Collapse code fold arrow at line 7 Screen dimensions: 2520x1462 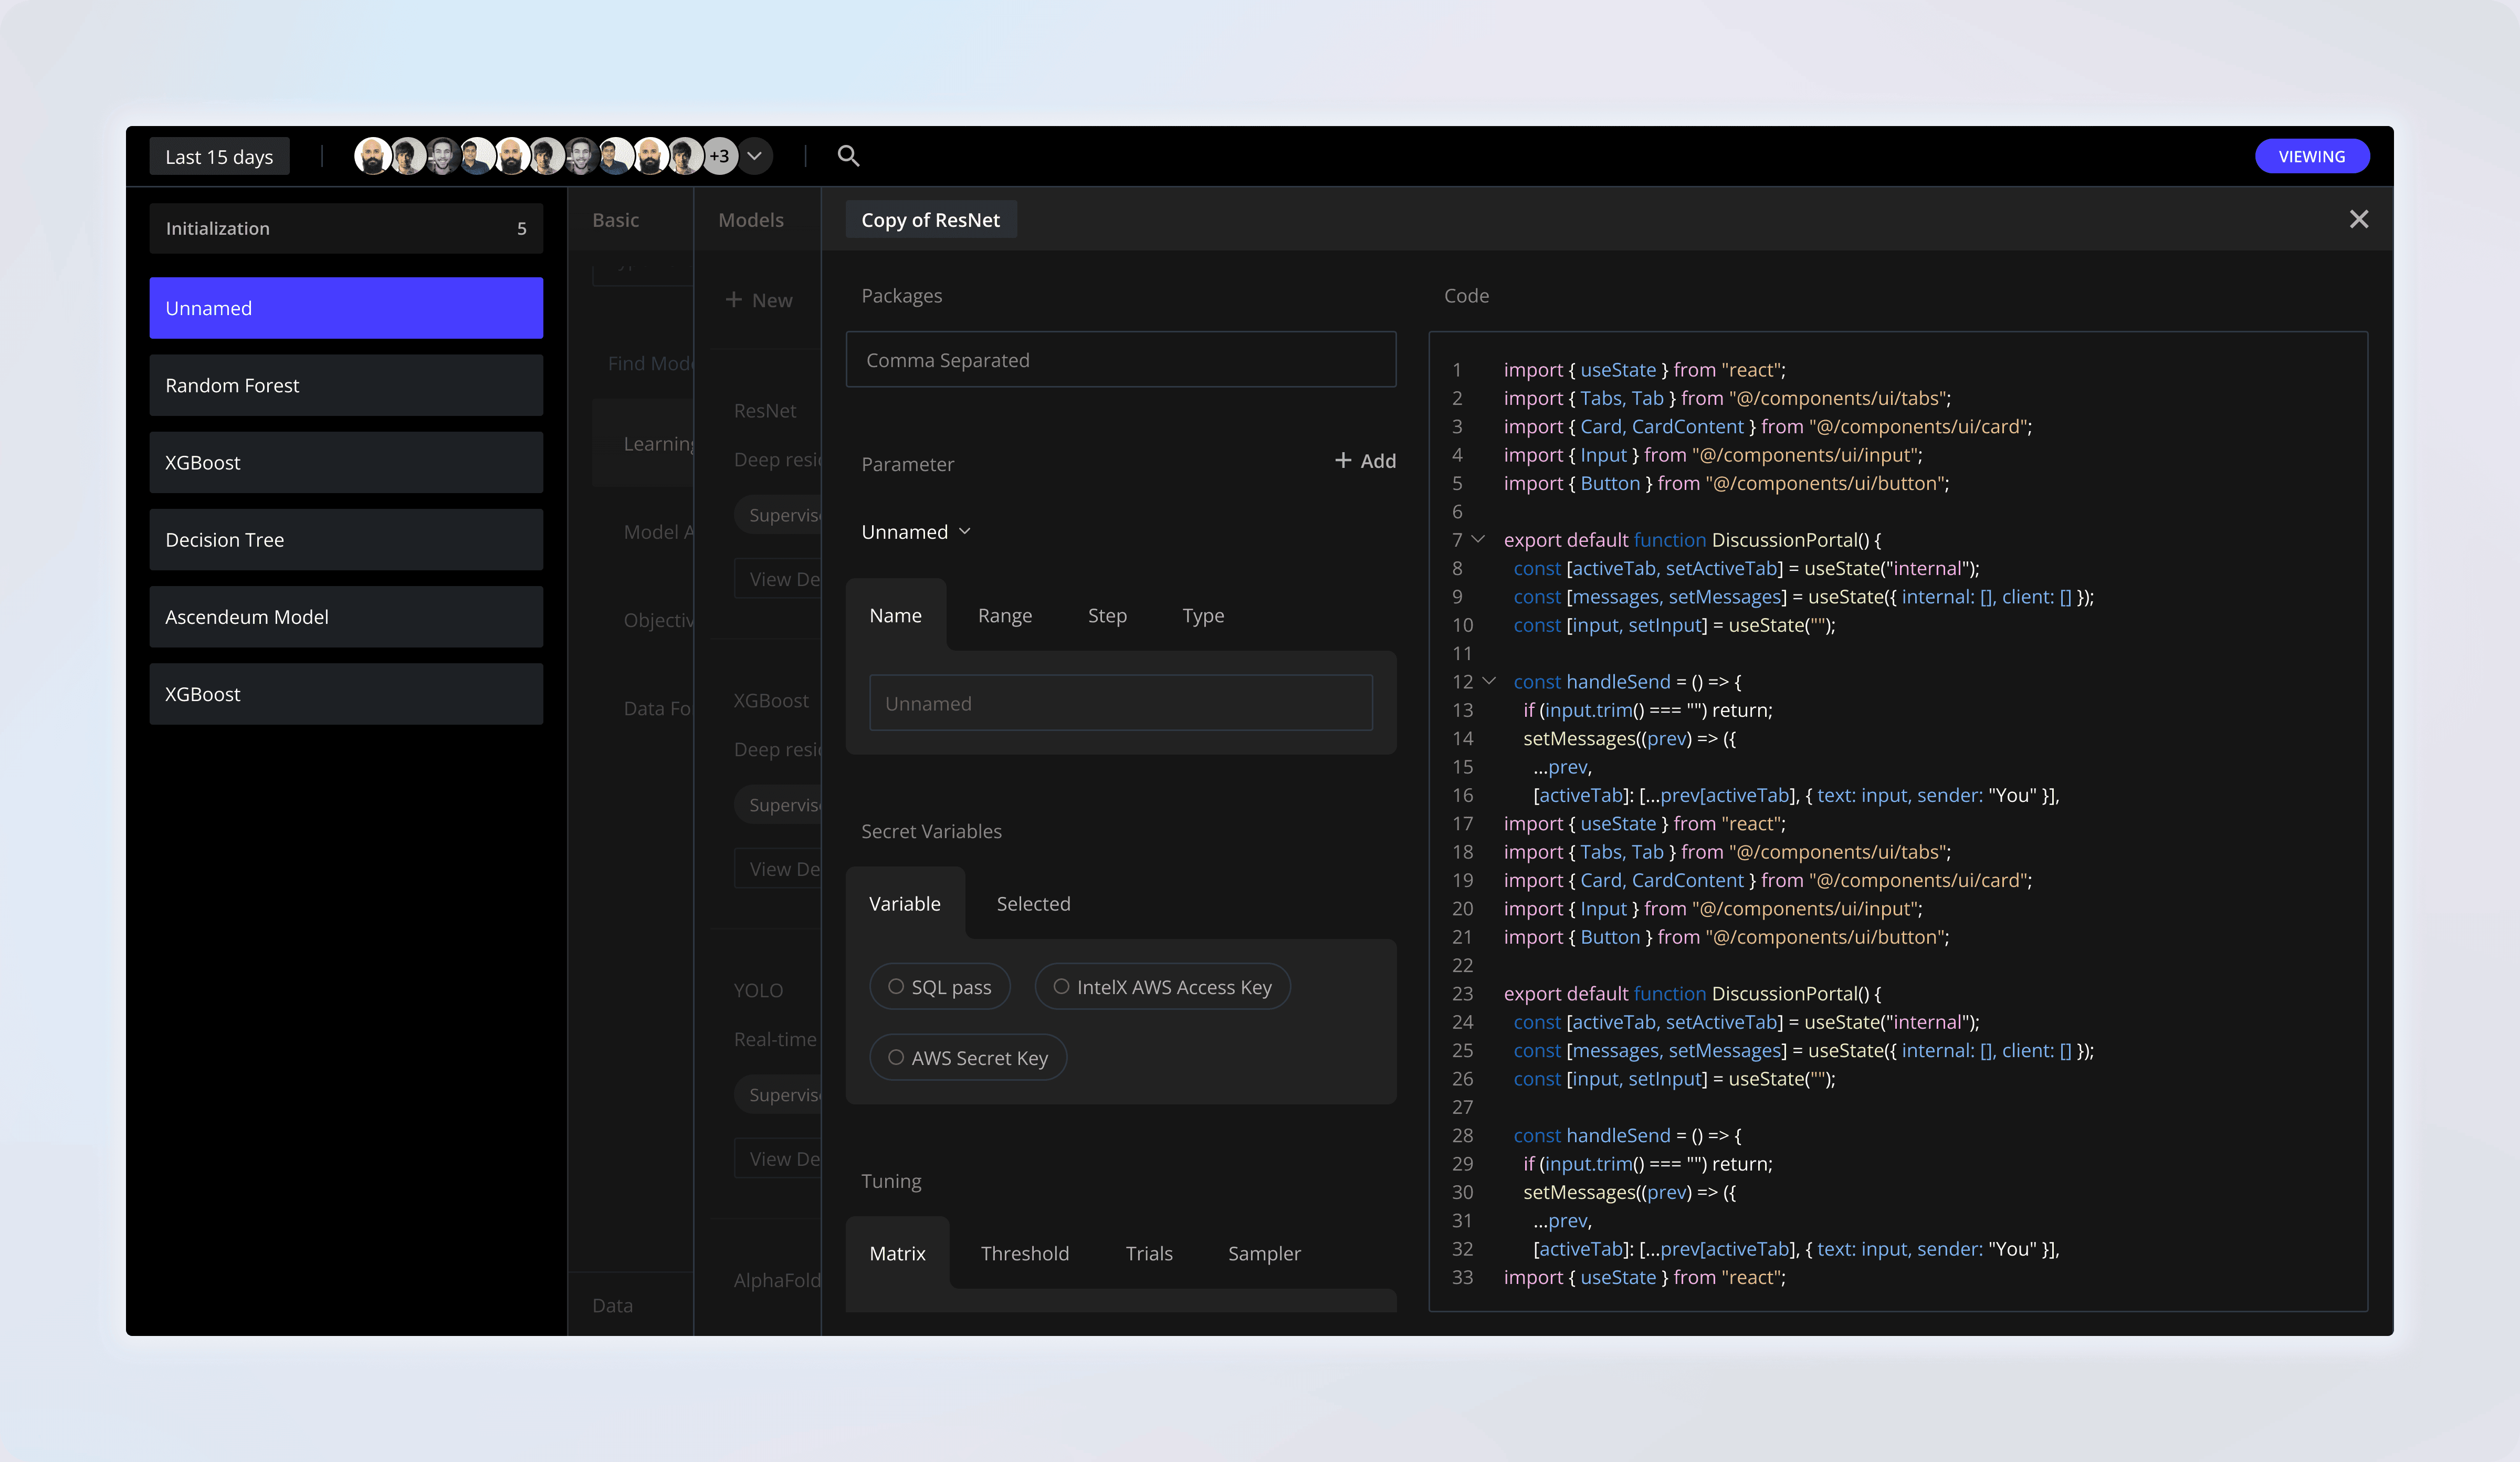(x=1478, y=539)
